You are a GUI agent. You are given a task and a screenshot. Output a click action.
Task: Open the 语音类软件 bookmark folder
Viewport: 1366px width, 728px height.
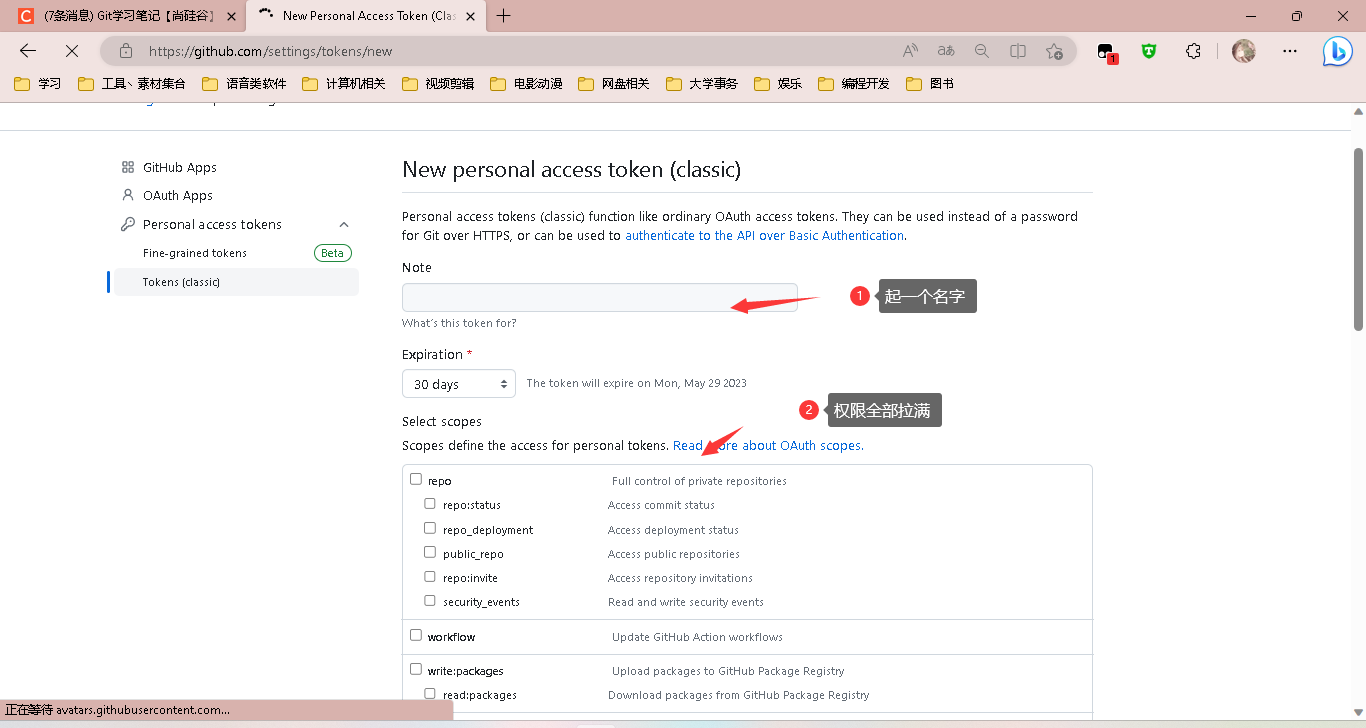click(245, 84)
